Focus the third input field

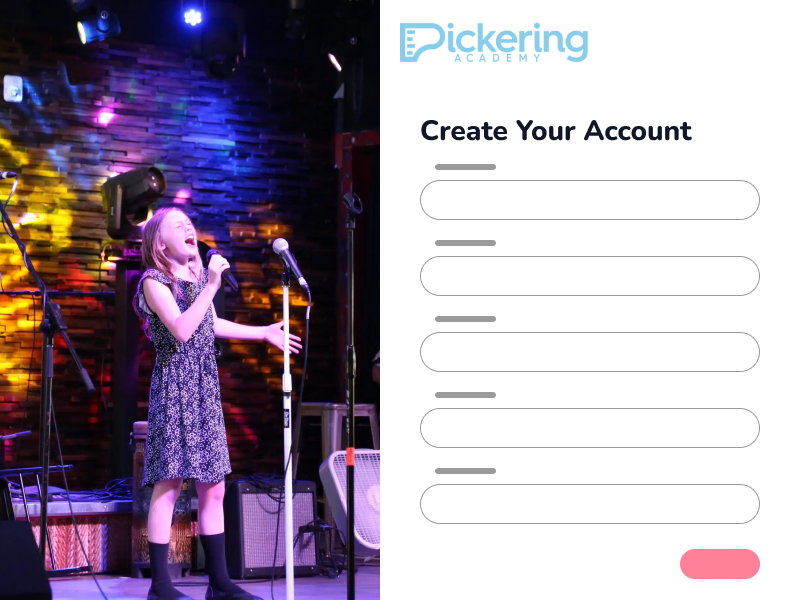(590, 352)
